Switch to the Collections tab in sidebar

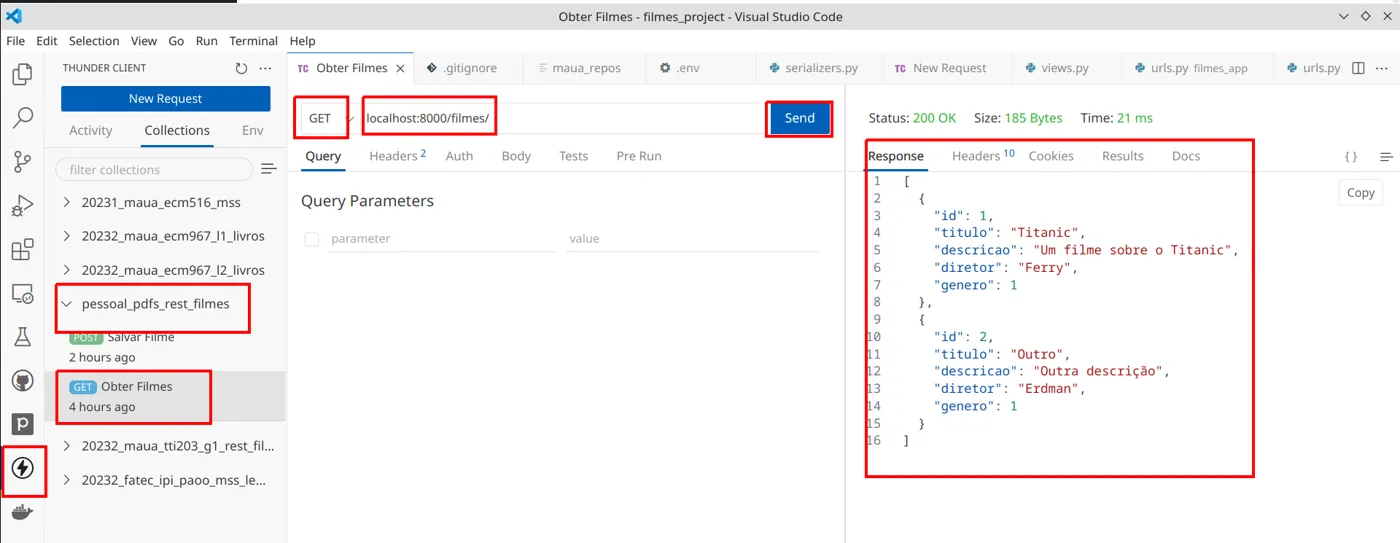[x=177, y=131]
